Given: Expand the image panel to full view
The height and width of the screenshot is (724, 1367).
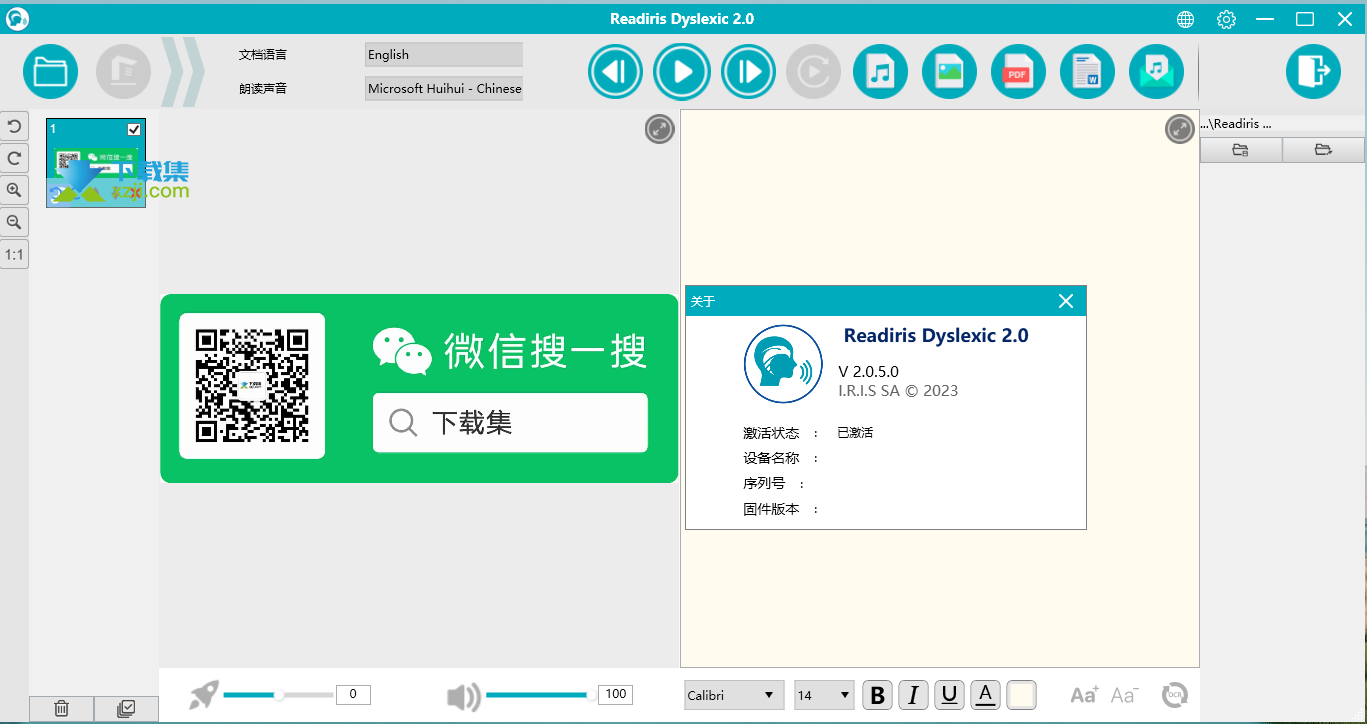Looking at the screenshot, I should coord(659,129).
